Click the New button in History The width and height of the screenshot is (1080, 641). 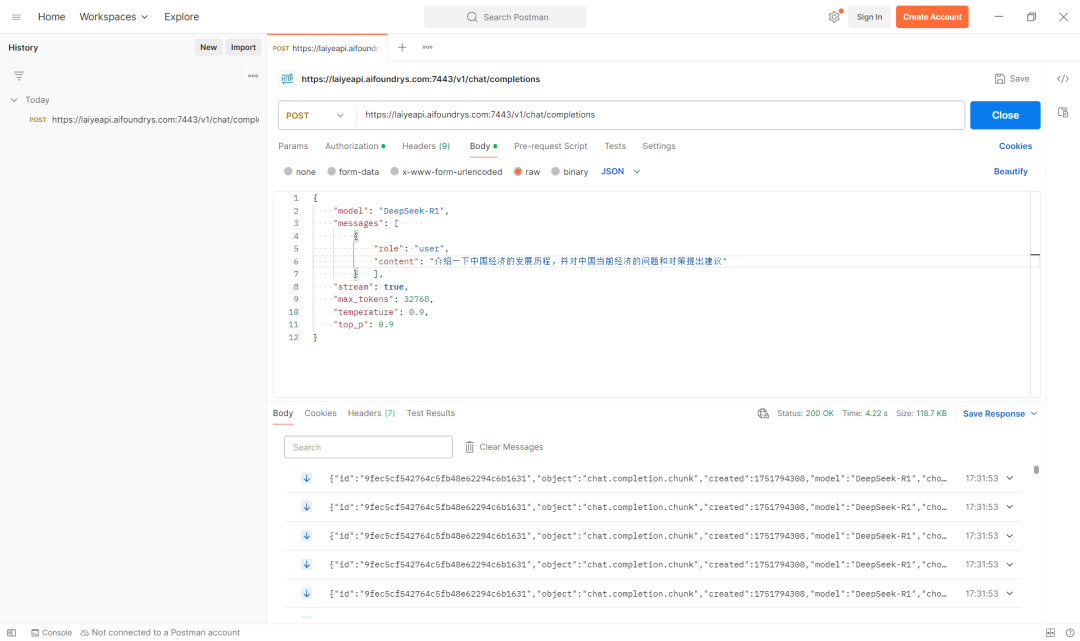[209, 48]
